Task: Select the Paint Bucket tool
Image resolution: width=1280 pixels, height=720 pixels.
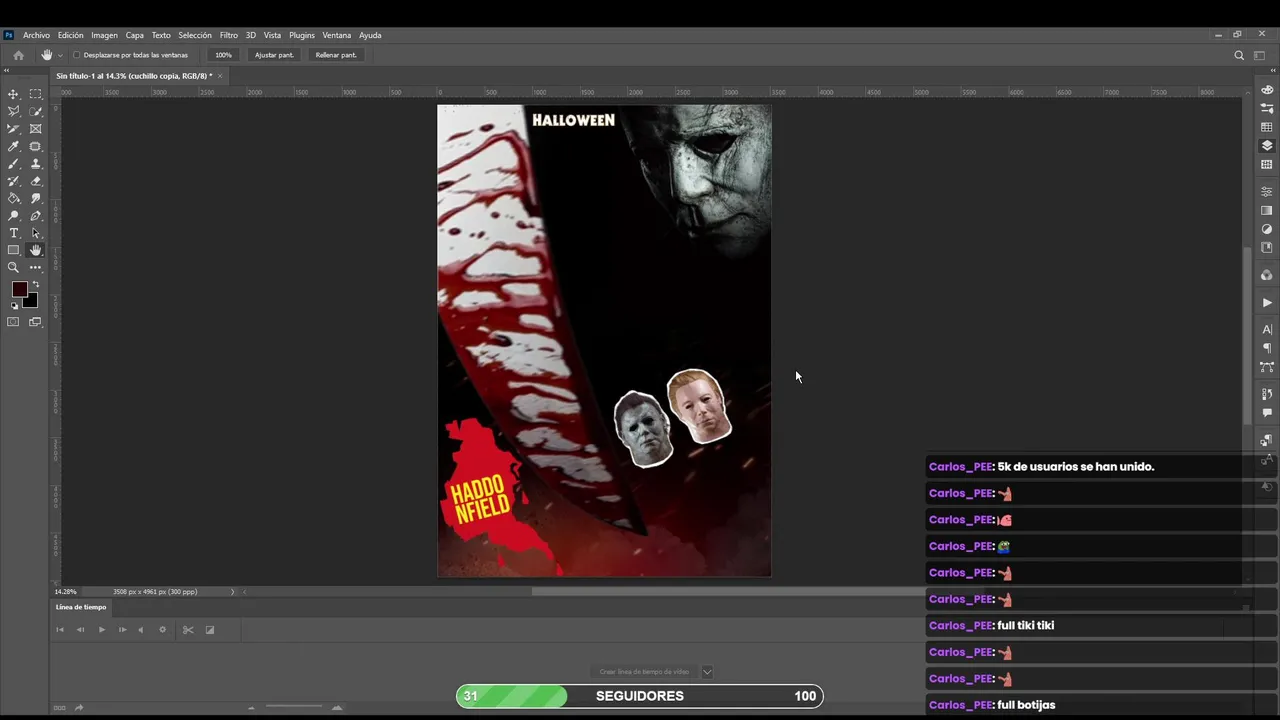Action: coord(14,198)
